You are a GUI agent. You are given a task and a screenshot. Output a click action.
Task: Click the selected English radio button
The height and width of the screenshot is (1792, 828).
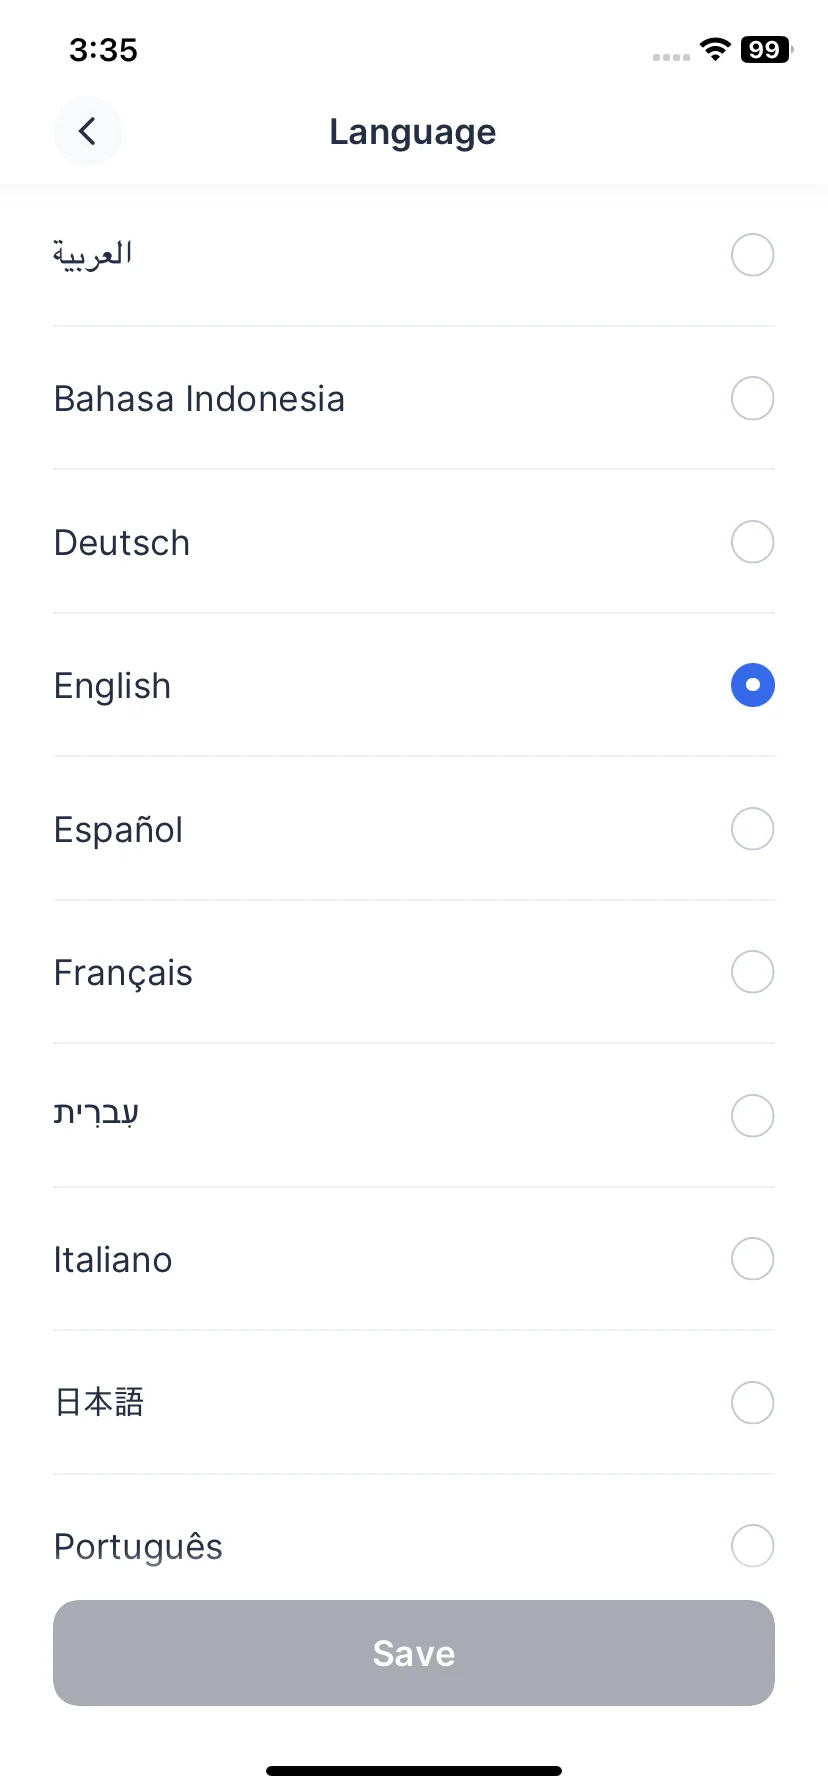coord(753,685)
